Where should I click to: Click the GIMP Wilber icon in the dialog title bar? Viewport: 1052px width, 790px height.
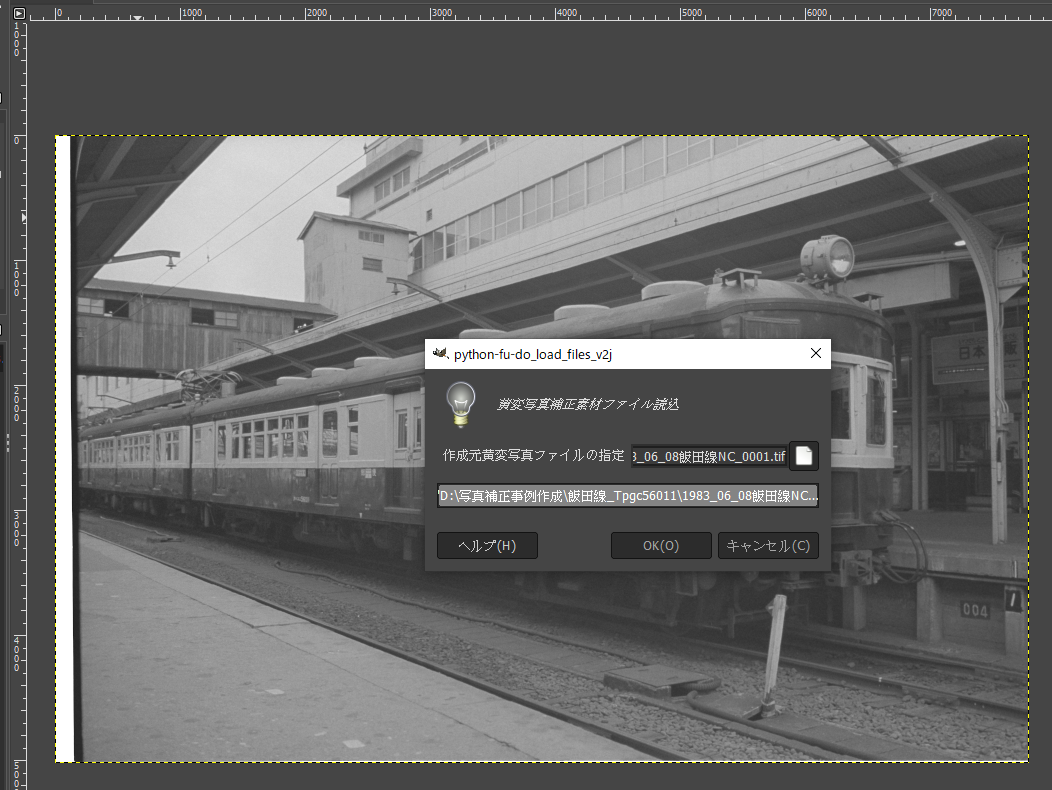tap(440, 353)
